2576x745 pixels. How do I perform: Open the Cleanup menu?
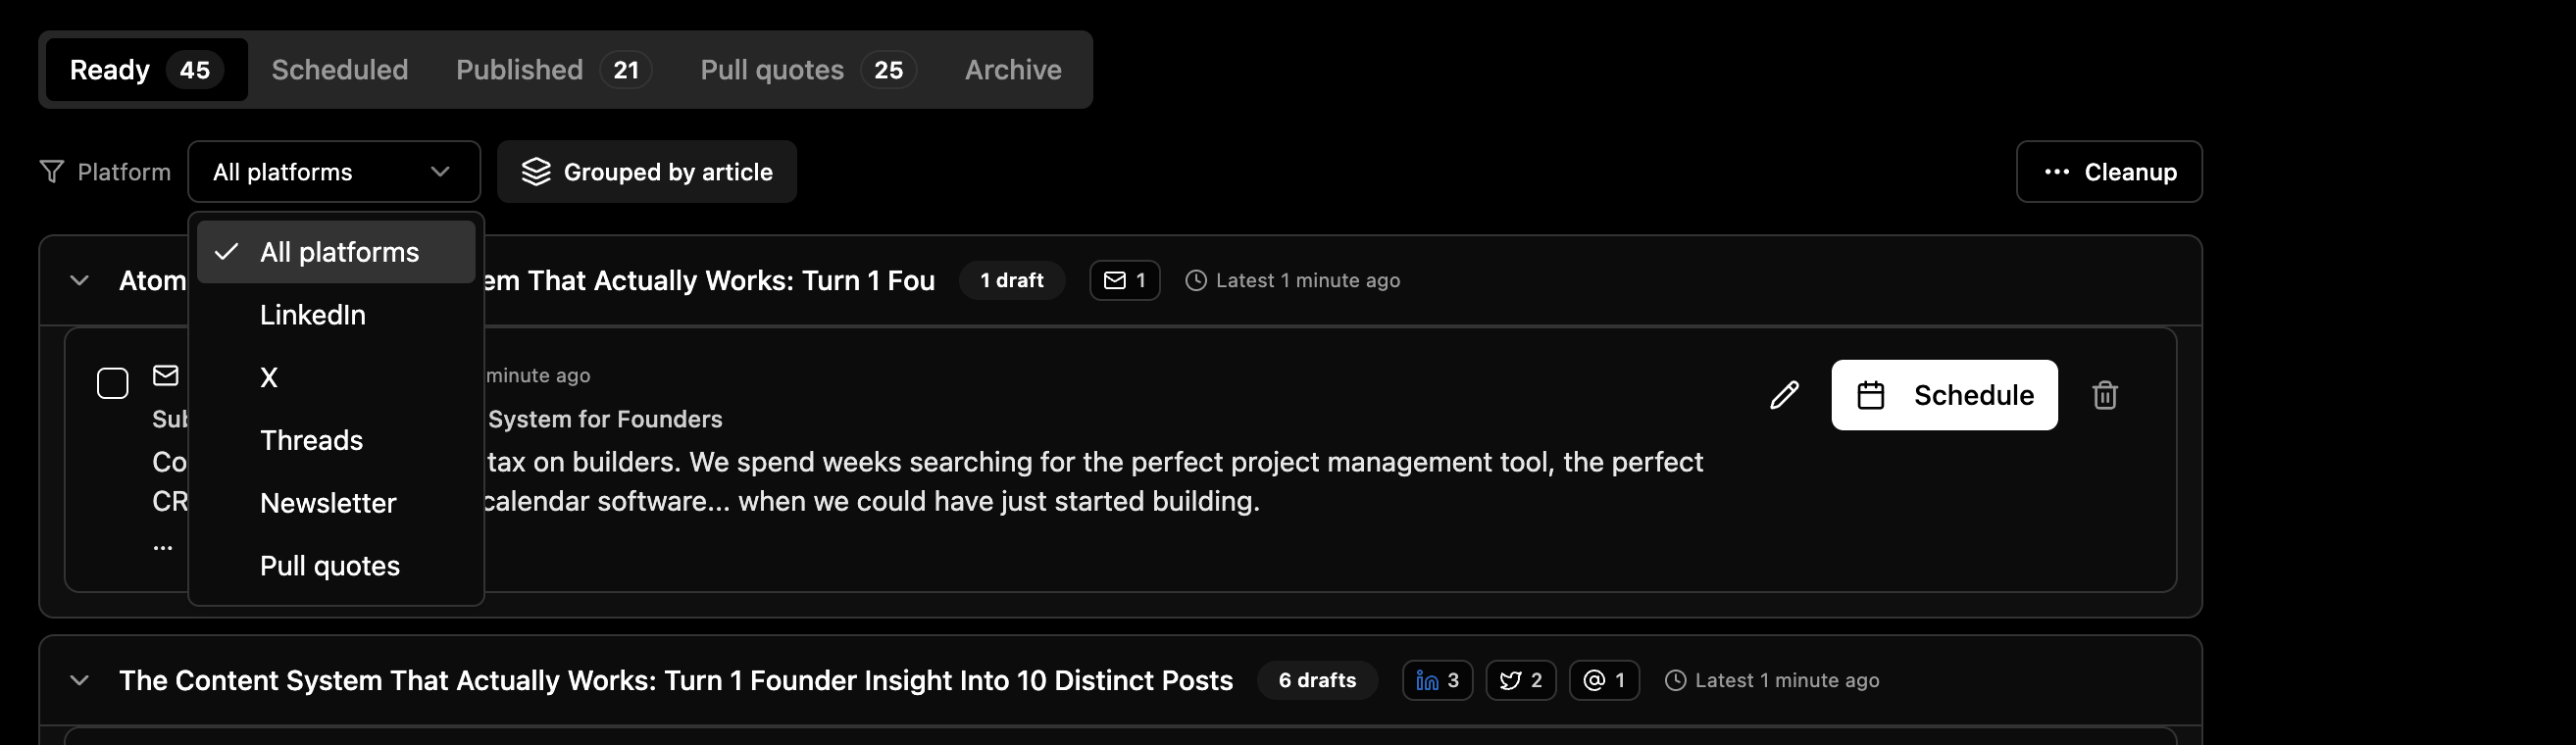click(x=2109, y=172)
